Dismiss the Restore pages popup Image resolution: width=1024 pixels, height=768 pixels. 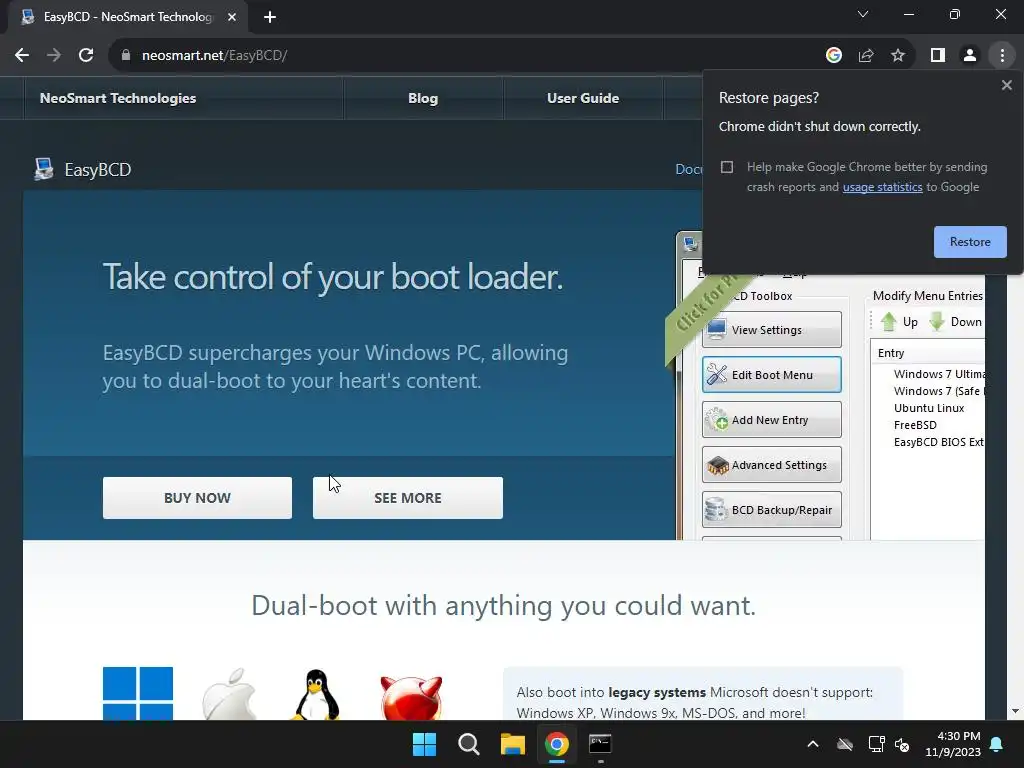1006,85
